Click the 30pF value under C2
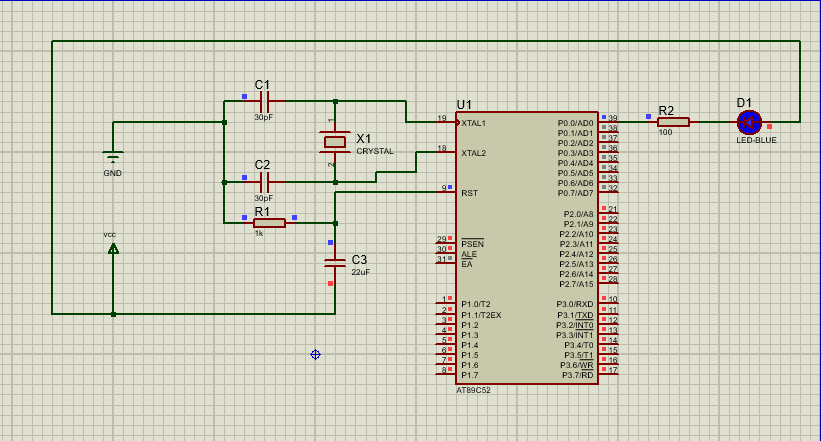Screen dimensions: 822x441 (264, 198)
